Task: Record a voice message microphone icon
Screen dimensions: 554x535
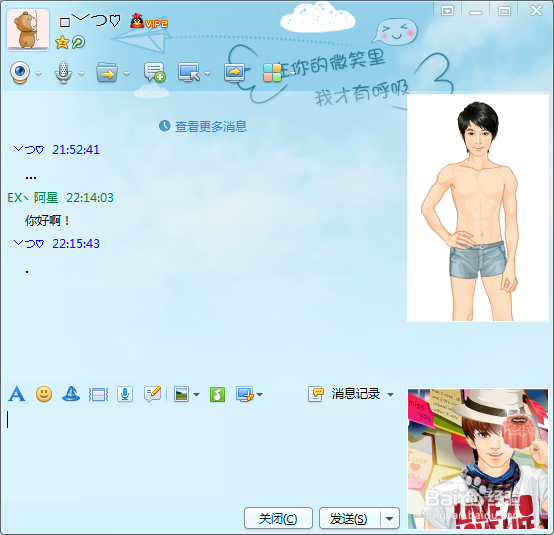Action: [125, 394]
